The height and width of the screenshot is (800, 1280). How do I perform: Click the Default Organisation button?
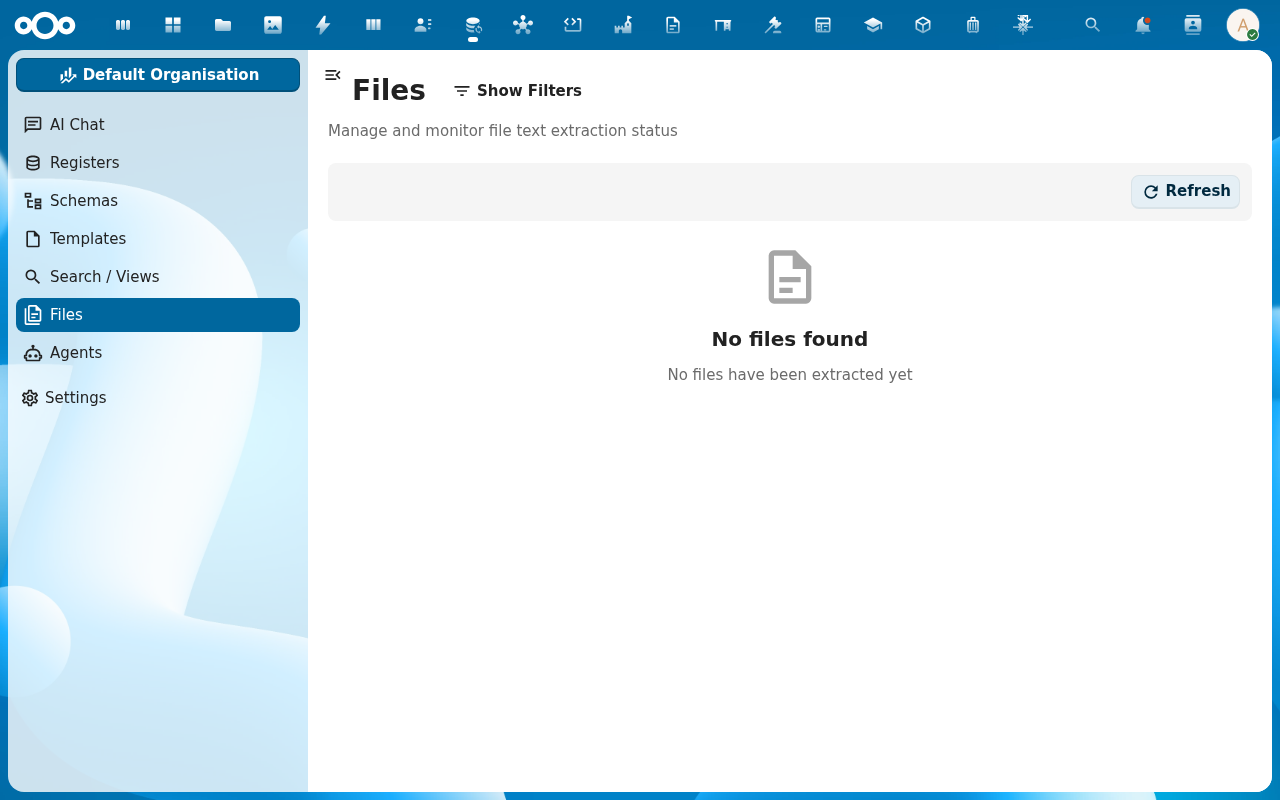158,75
